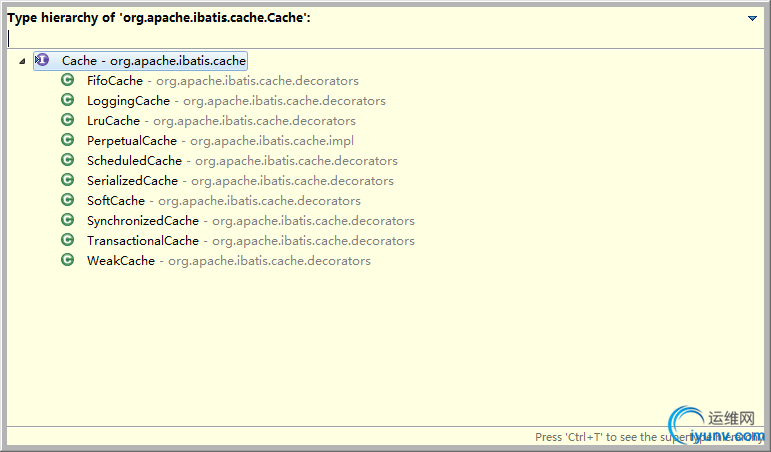Click the SynchronizedCache class icon
Screen dimensions: 771x452
tap(67, 220)
